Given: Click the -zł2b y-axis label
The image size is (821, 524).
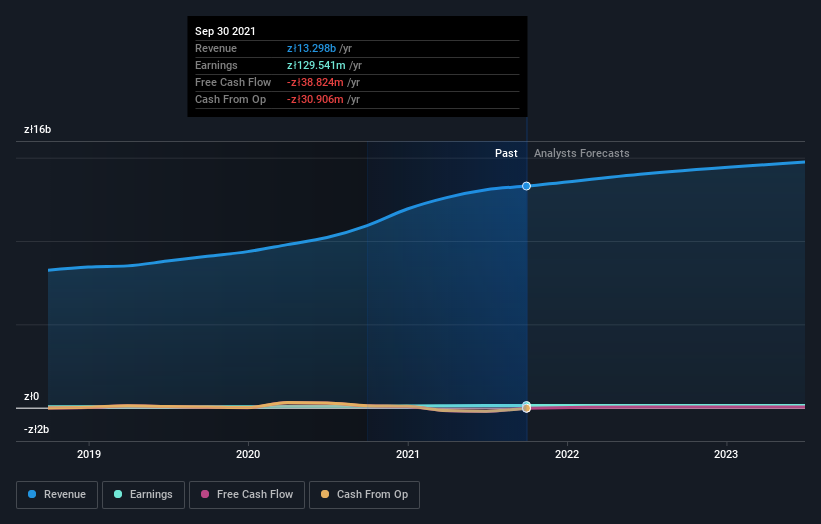Looking at the screenshot, I should [37, 429].
